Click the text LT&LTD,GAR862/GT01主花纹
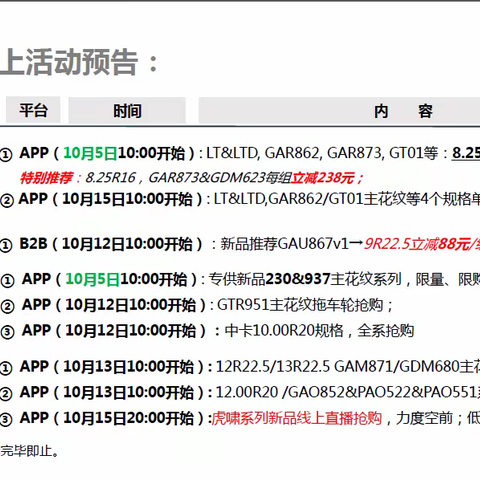The image size is (480, 480). coord(310,199)
